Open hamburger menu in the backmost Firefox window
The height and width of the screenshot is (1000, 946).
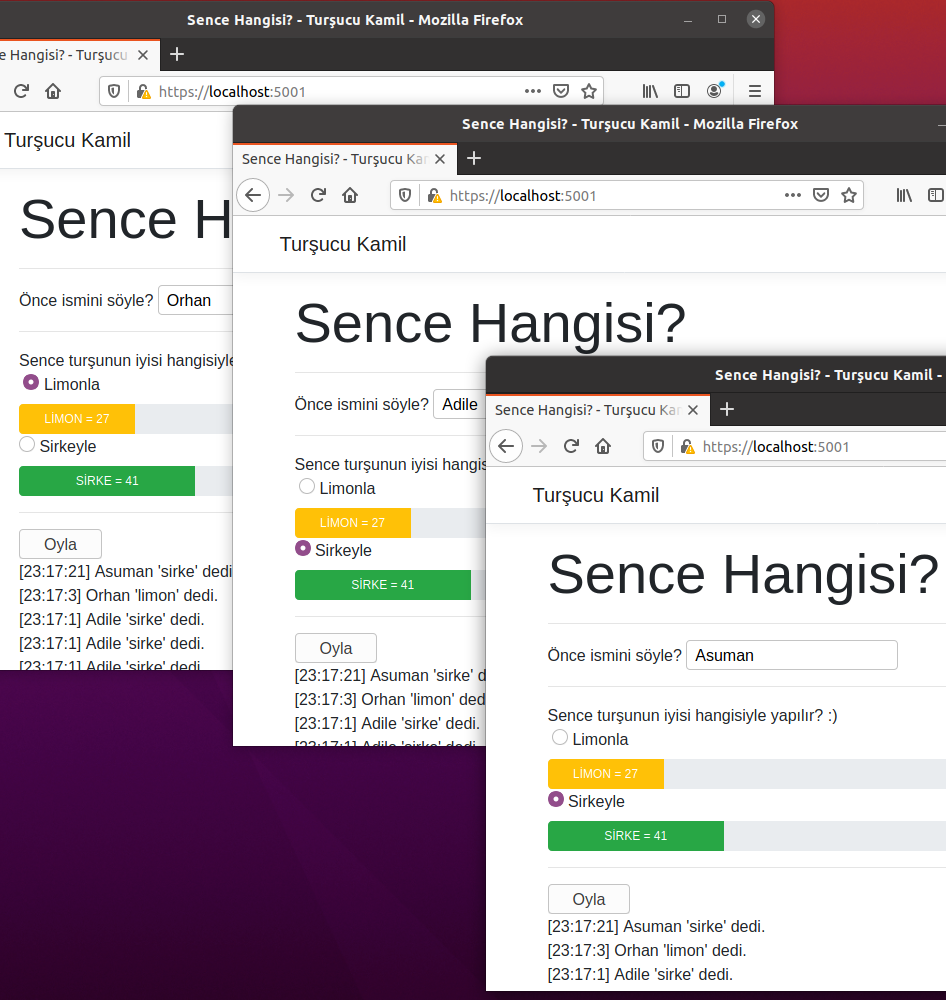[754, 91]
